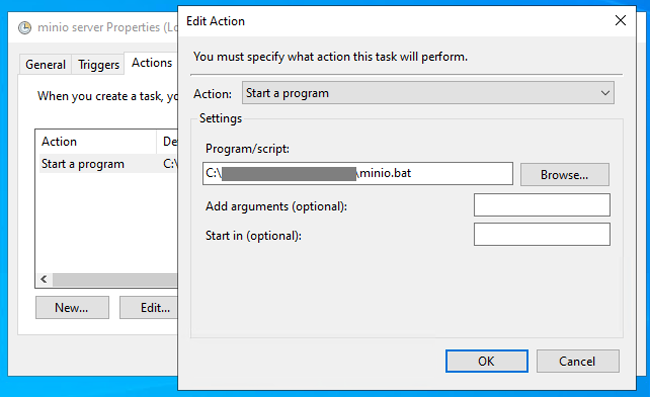Cancel the Edit Action dialog
The image size is (650, 397).
click(x=577, y=361)
